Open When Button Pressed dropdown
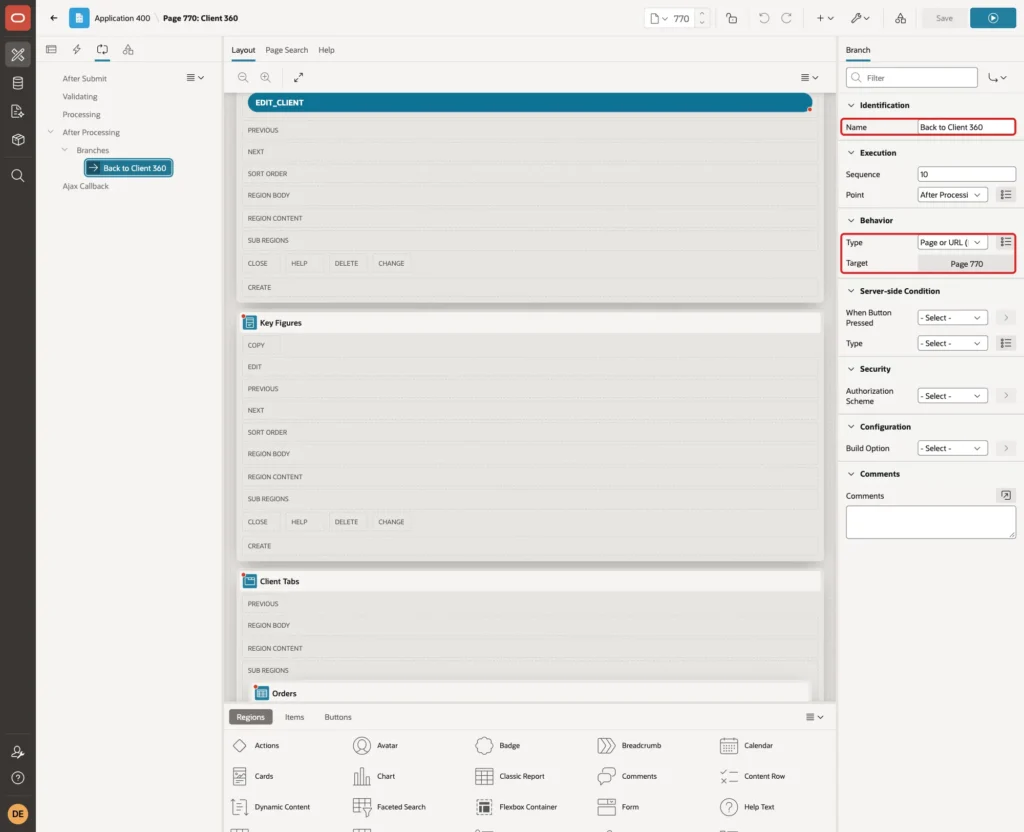Screen dimensions: 1024x832 (952, 317)
